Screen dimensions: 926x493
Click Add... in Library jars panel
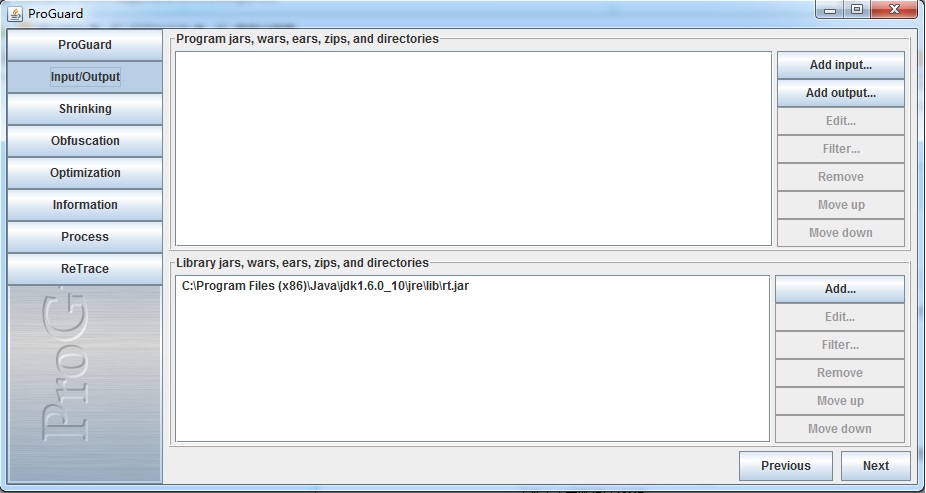(840, 289)
